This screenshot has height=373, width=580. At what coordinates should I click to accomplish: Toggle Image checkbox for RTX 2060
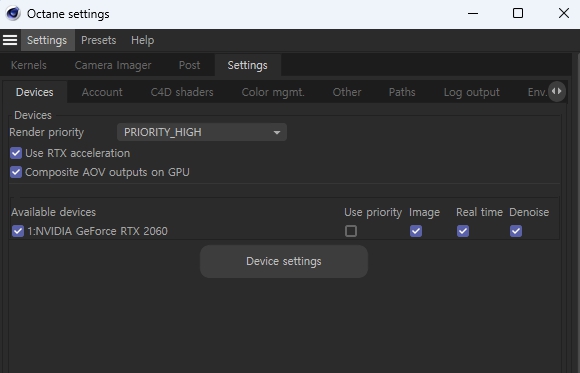click(x=416, y=231)
